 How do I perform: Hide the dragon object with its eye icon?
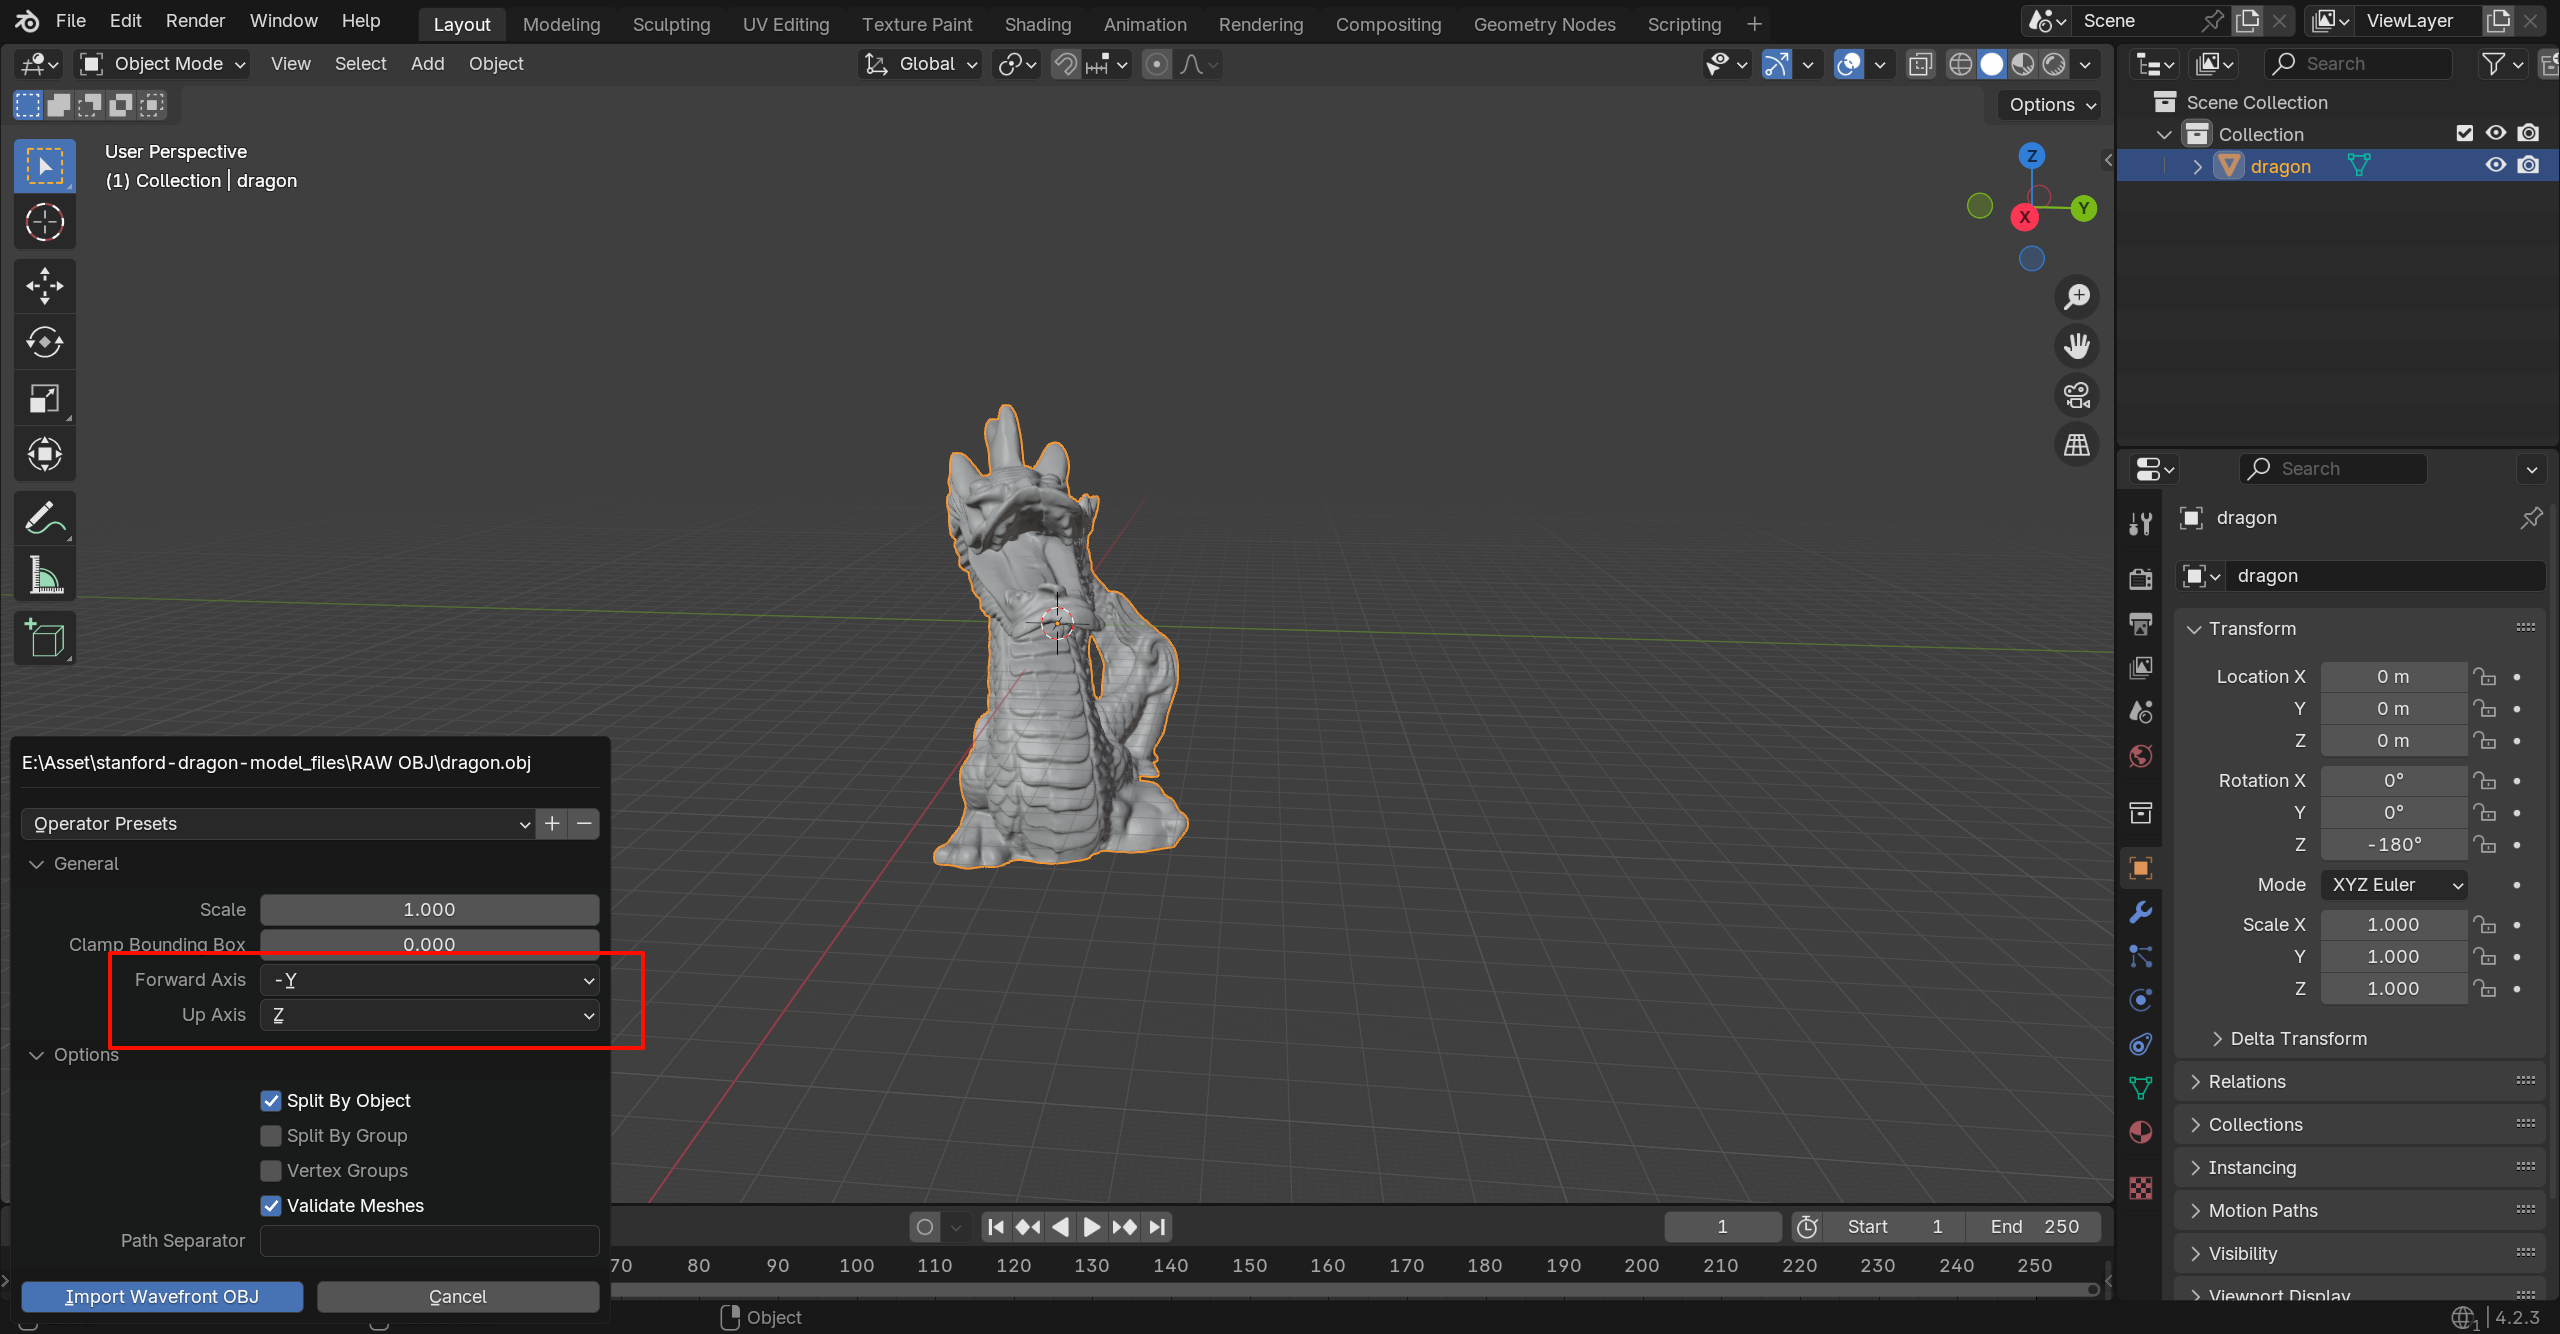pos(2496,165)
